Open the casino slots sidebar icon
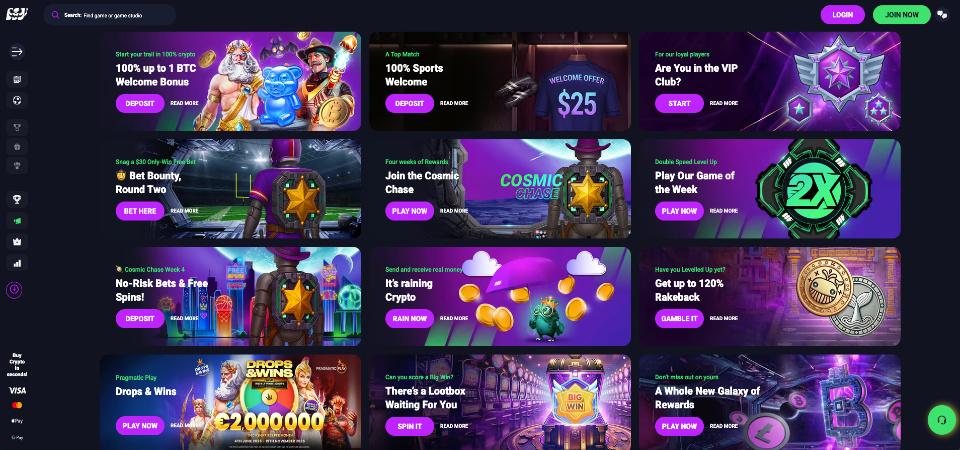Image resolution: width=960 pixels, height=450 pixels. pyautogui.click(x=17, y=80)
